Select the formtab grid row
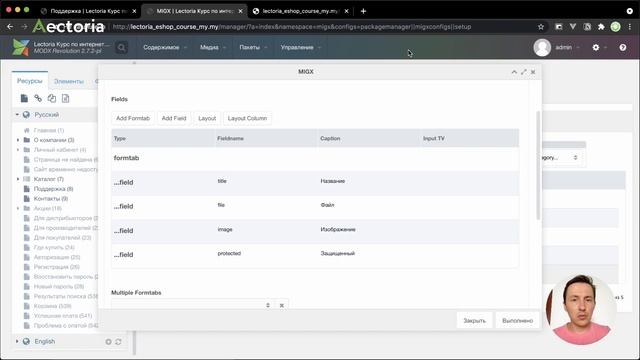The image size is (640, 360). tap(315, 158)
